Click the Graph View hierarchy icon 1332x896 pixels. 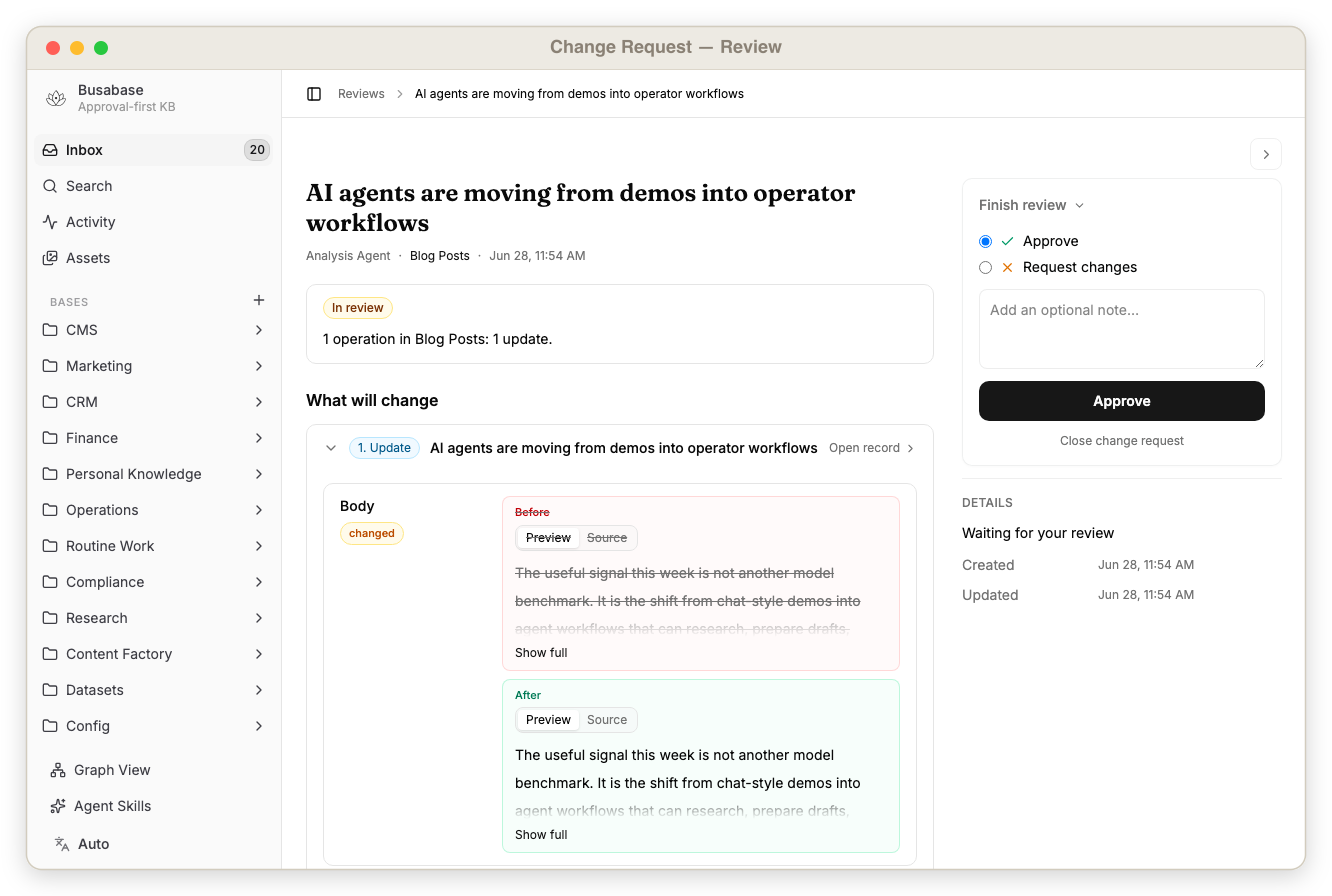[x=58, y=770]
